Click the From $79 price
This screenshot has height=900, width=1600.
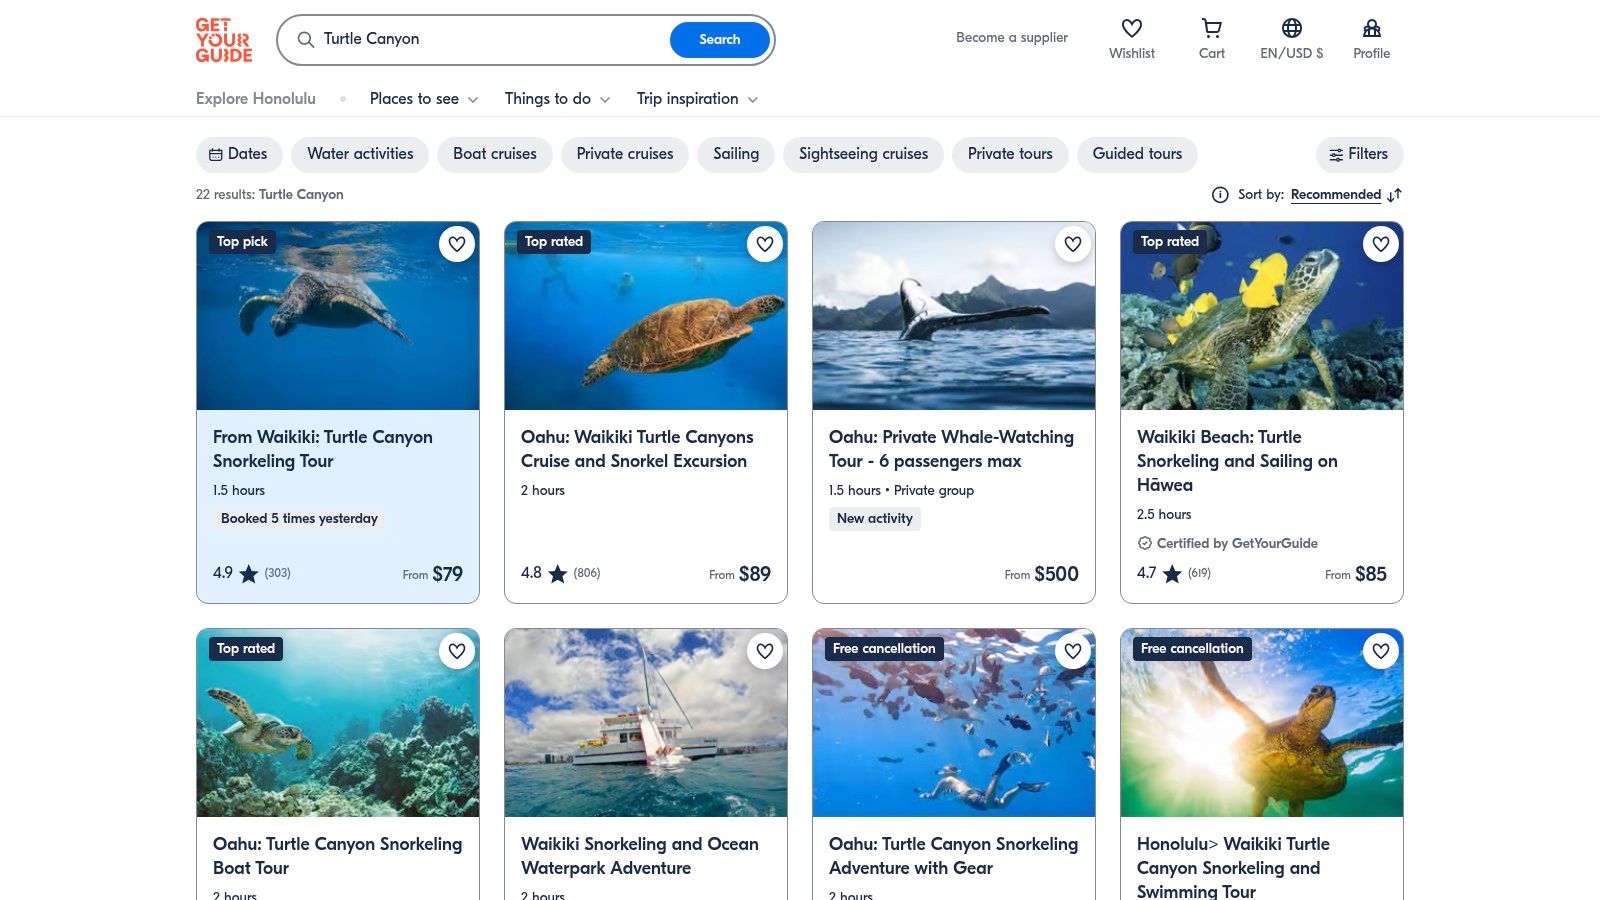(432, 574)
